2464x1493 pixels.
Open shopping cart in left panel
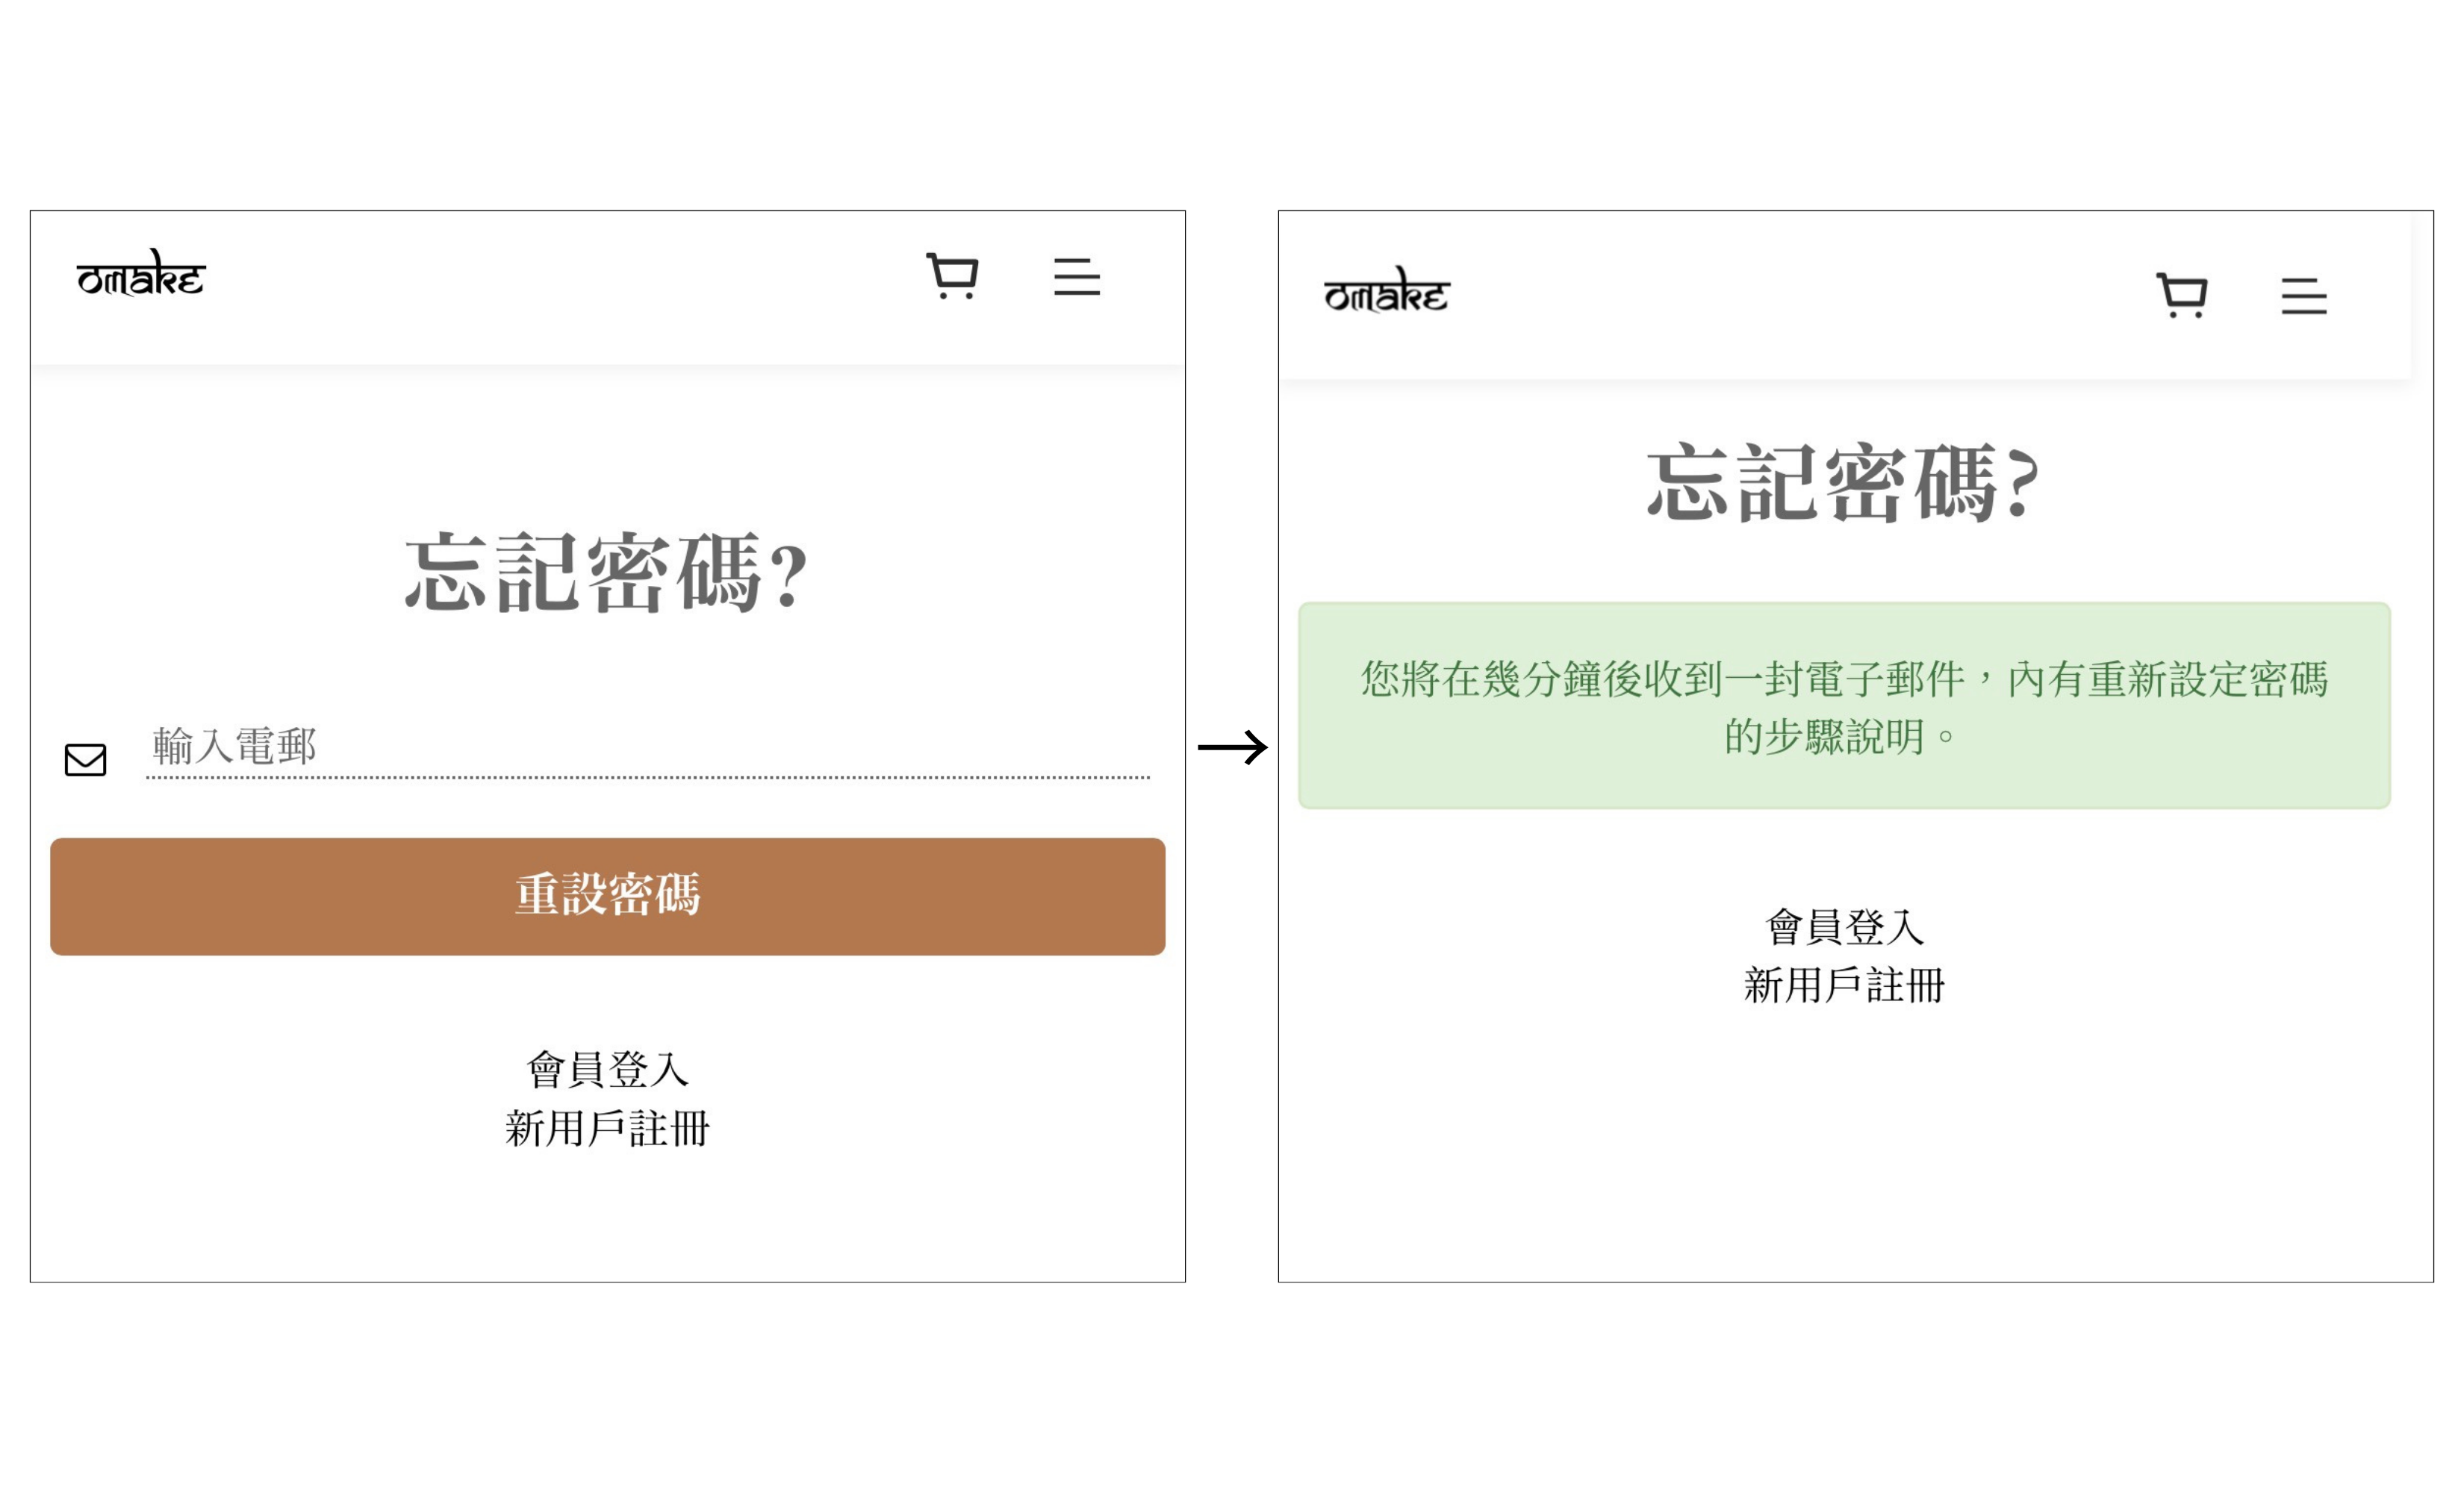(x=952, y=276)
